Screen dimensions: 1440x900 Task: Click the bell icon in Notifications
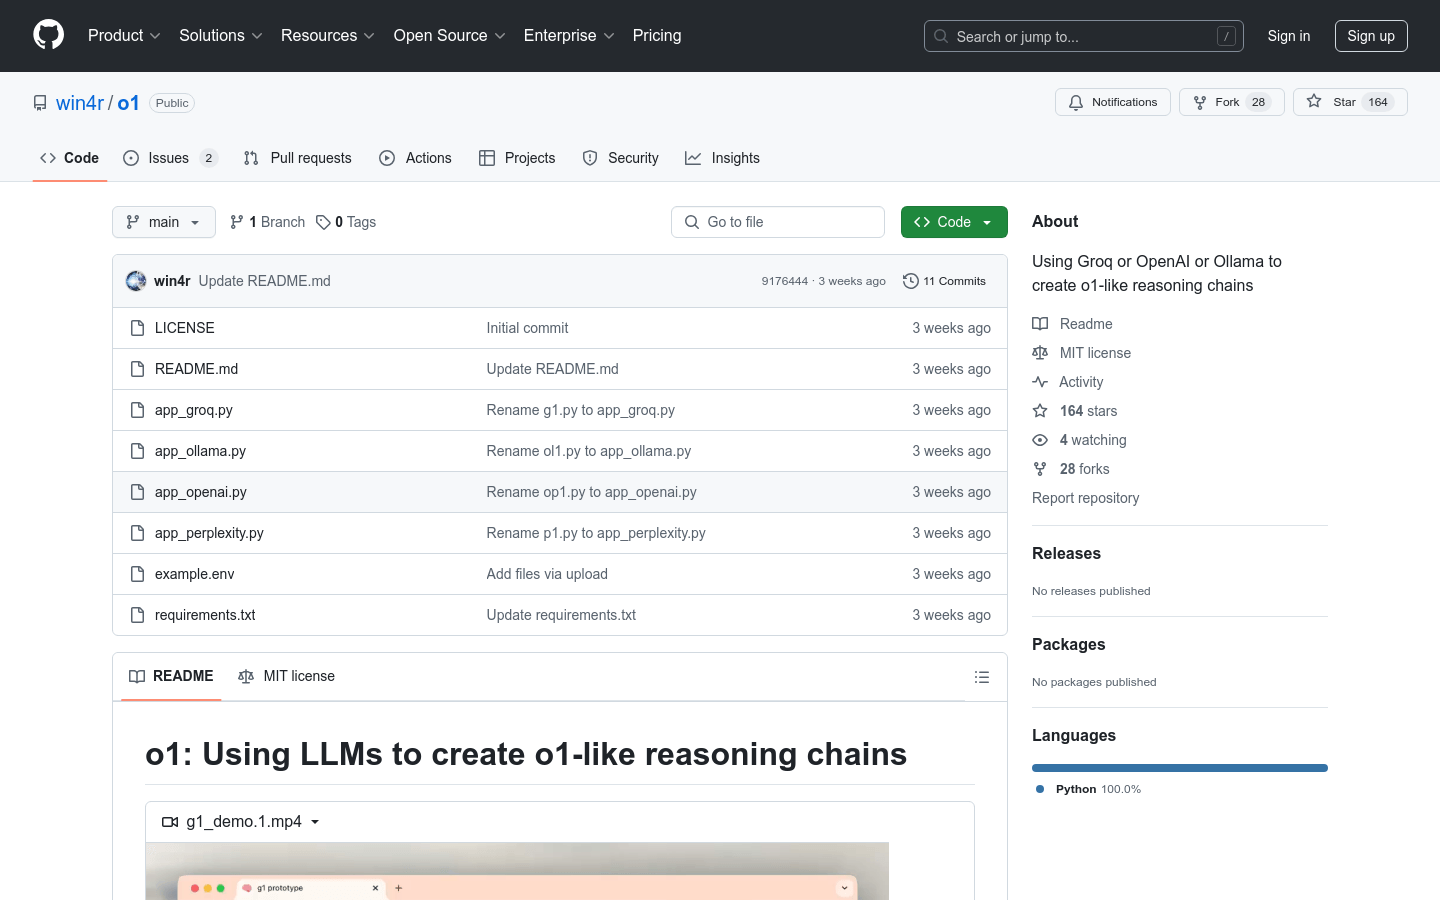[x=1076, y=102]
